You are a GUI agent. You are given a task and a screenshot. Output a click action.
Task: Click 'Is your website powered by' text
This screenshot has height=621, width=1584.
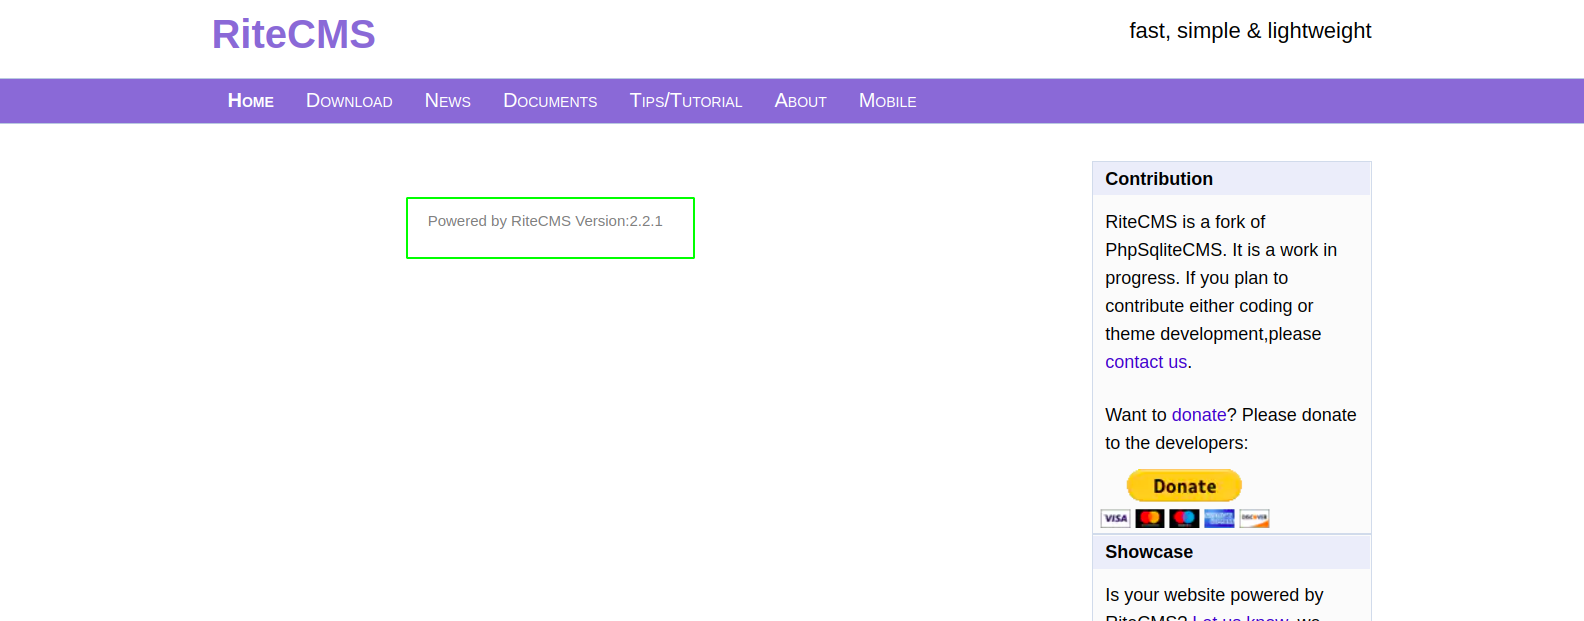(x=1214, y=595)
